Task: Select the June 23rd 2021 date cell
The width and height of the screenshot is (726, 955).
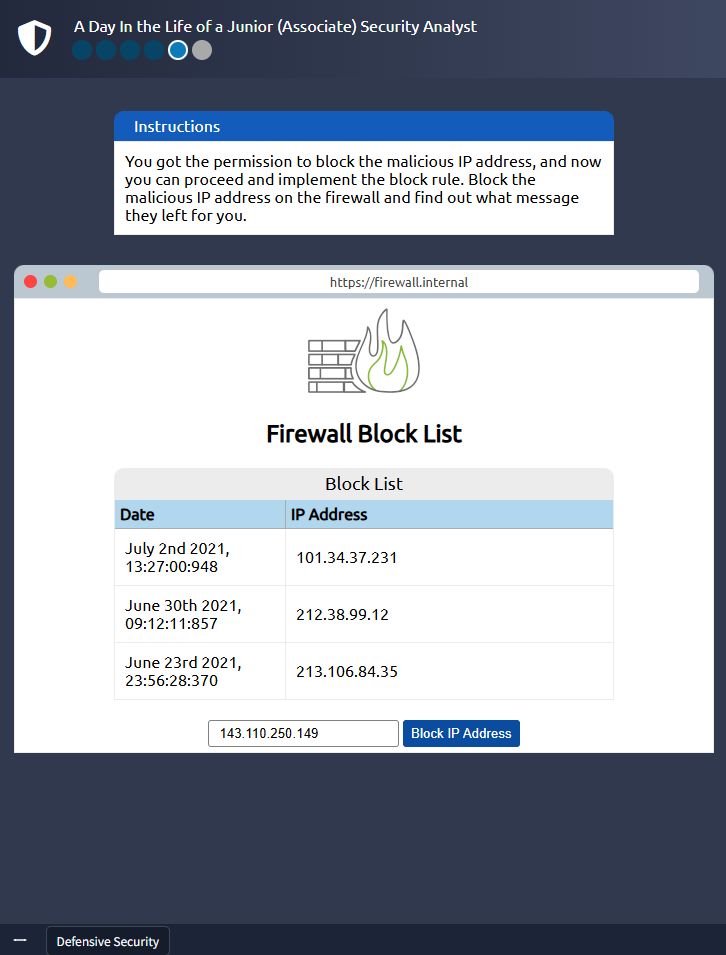Action: (200, 671)
